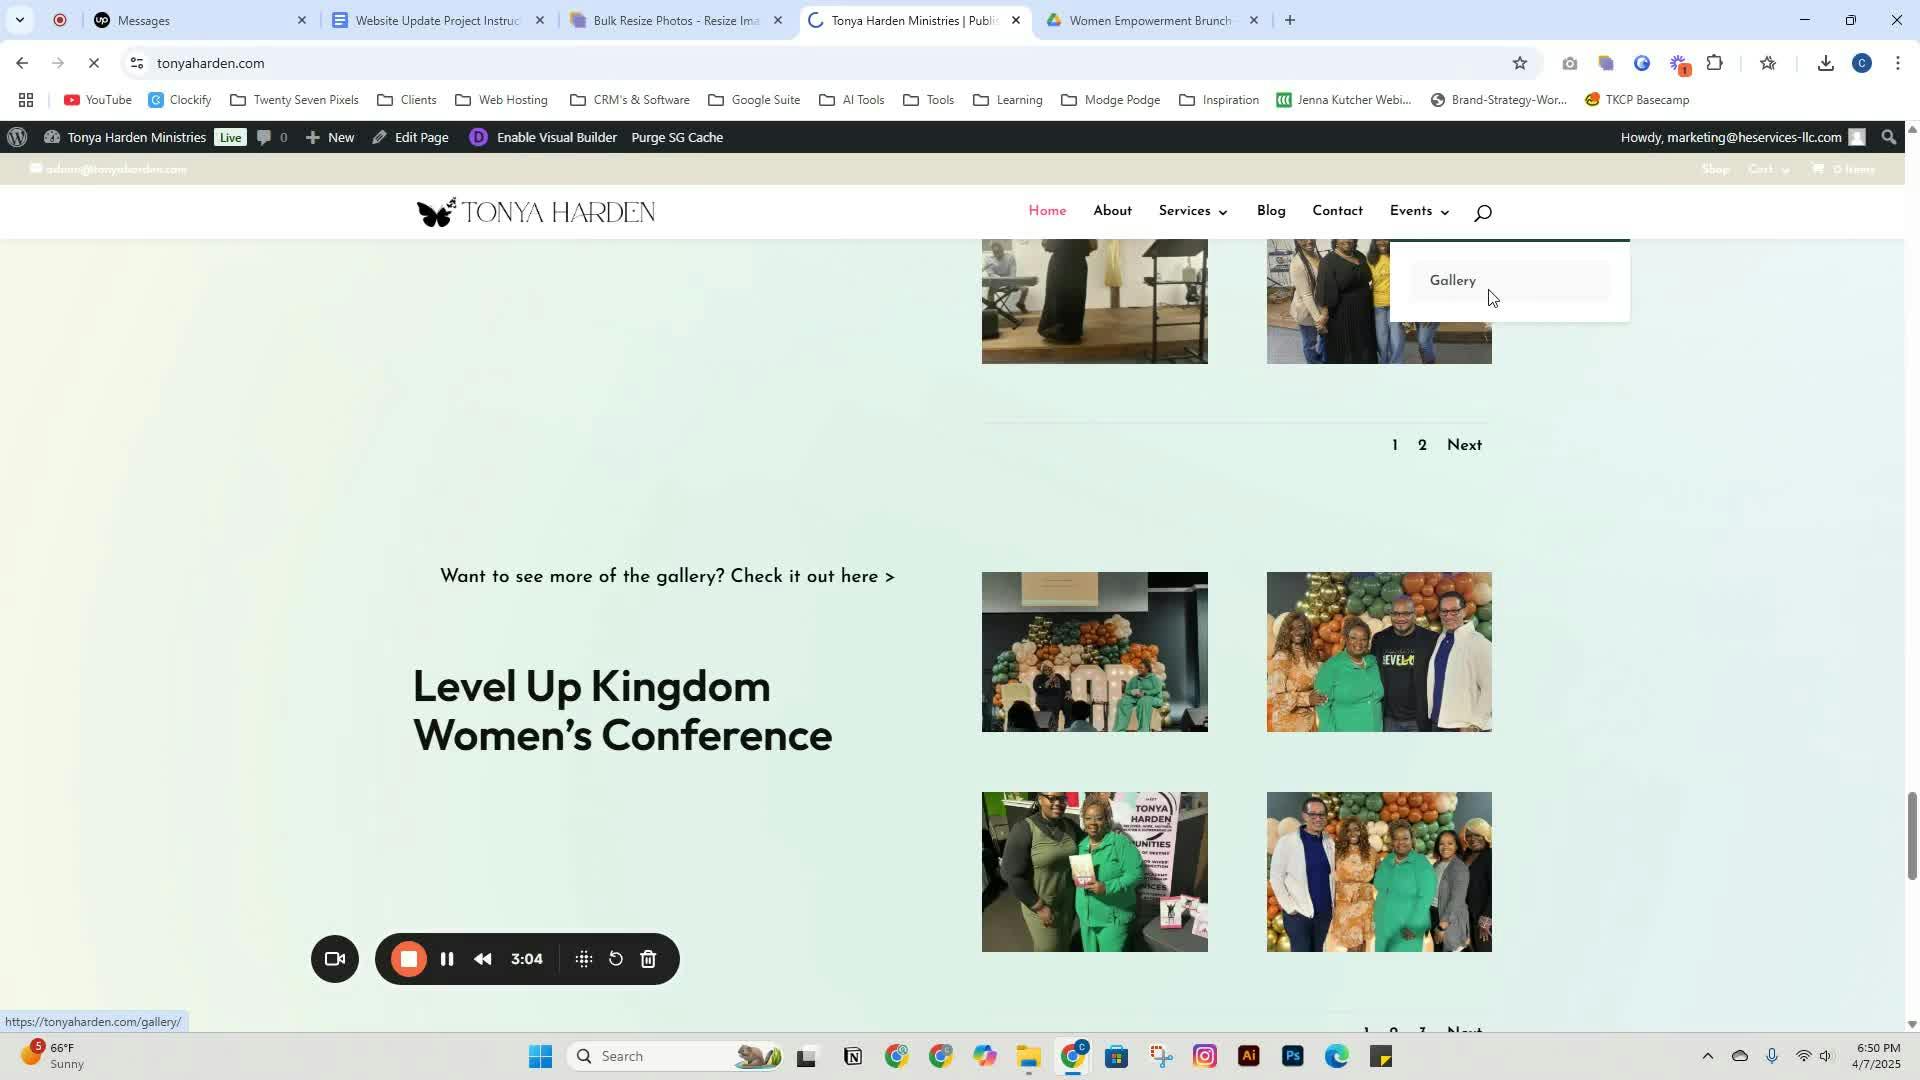
Task: Open the browser extensions puzzle icon
Action: [x=1714, y=63]
